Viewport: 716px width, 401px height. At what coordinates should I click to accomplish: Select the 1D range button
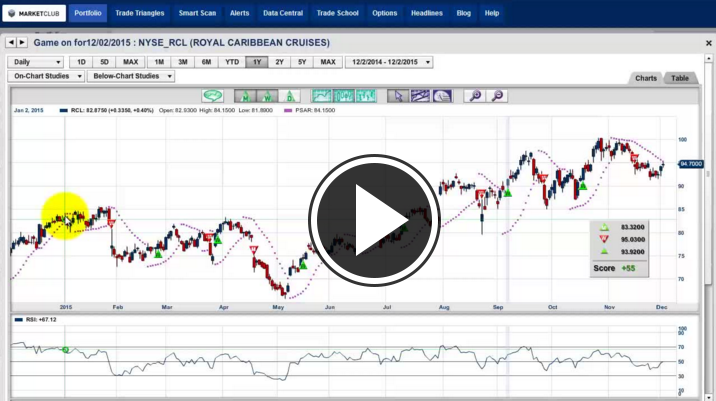[81, 62]
